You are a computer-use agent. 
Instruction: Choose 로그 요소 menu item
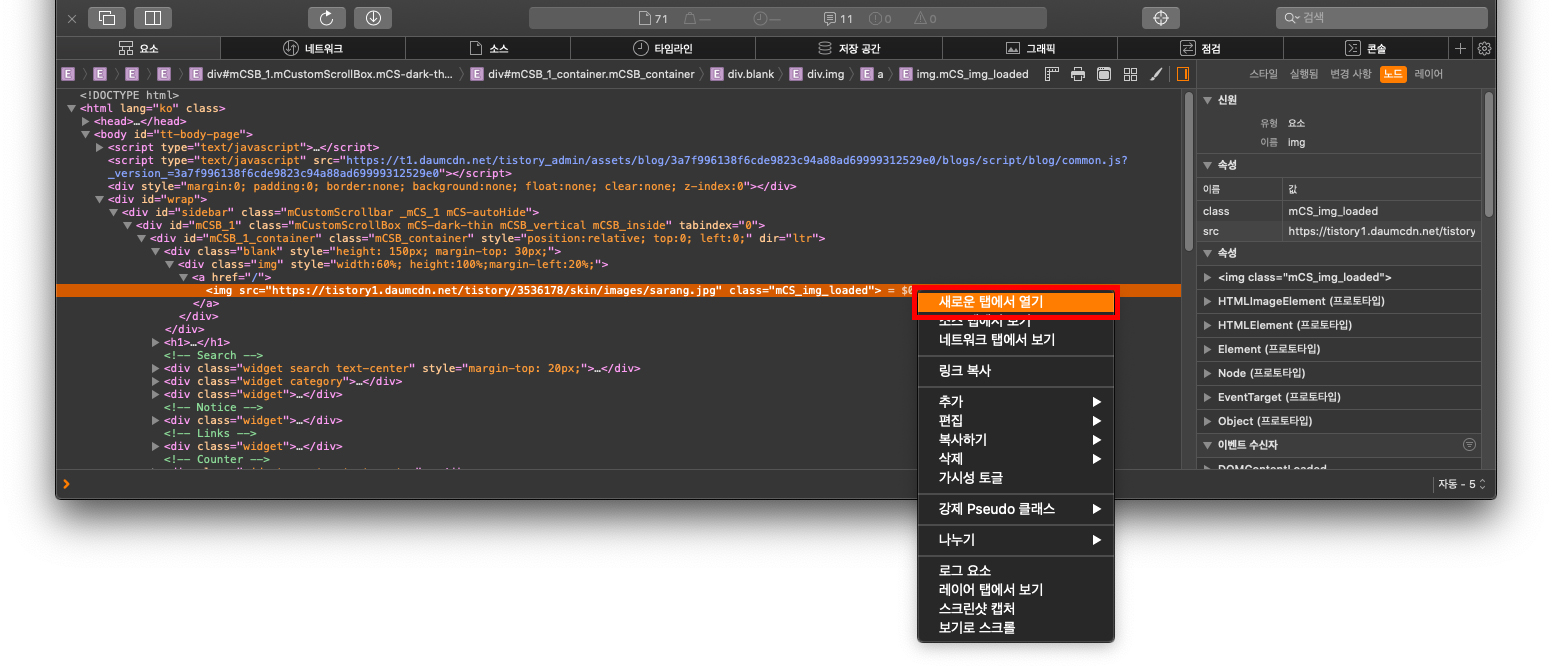click(x=1015, y=570)
